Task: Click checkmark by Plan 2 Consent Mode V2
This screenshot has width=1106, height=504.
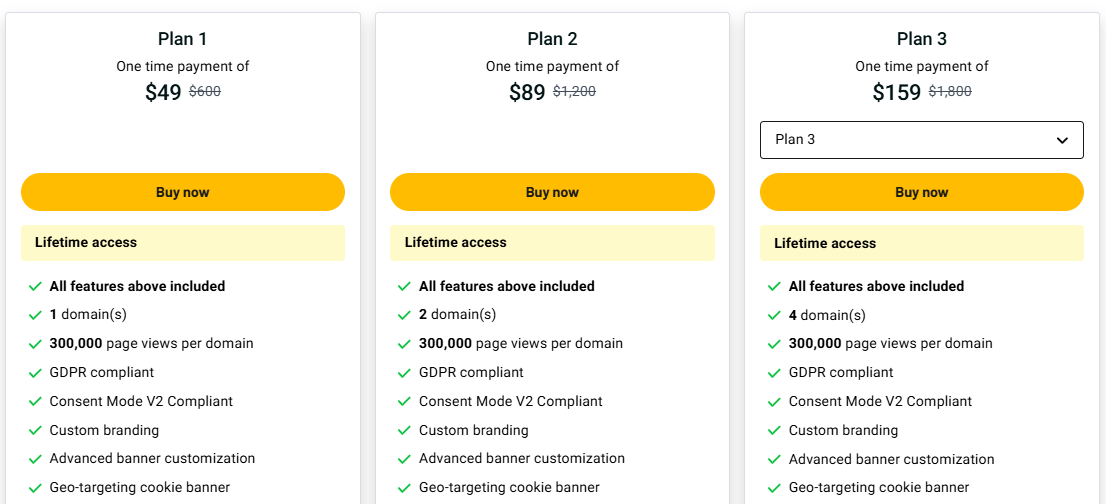Action: tap(405, 402)
